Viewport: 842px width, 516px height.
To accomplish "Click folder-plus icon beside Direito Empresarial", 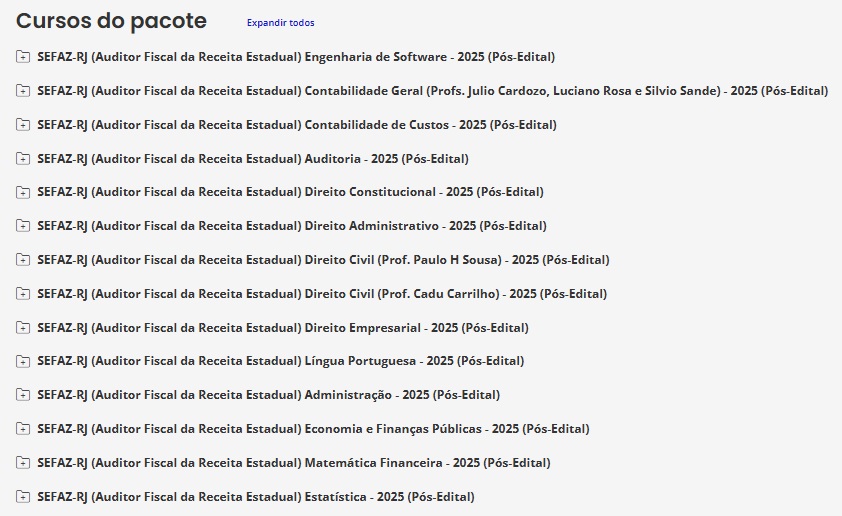I will pyautogui.click(x=23, y=328).
